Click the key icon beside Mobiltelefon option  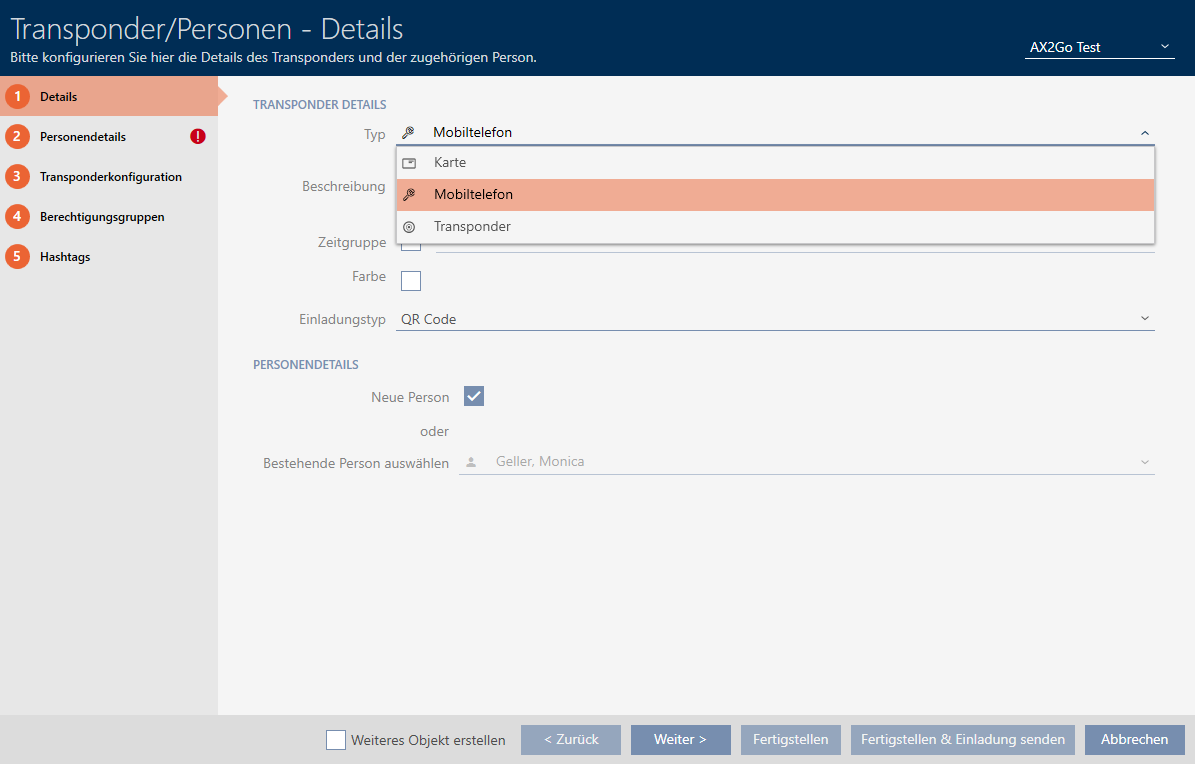pos(409,195)
